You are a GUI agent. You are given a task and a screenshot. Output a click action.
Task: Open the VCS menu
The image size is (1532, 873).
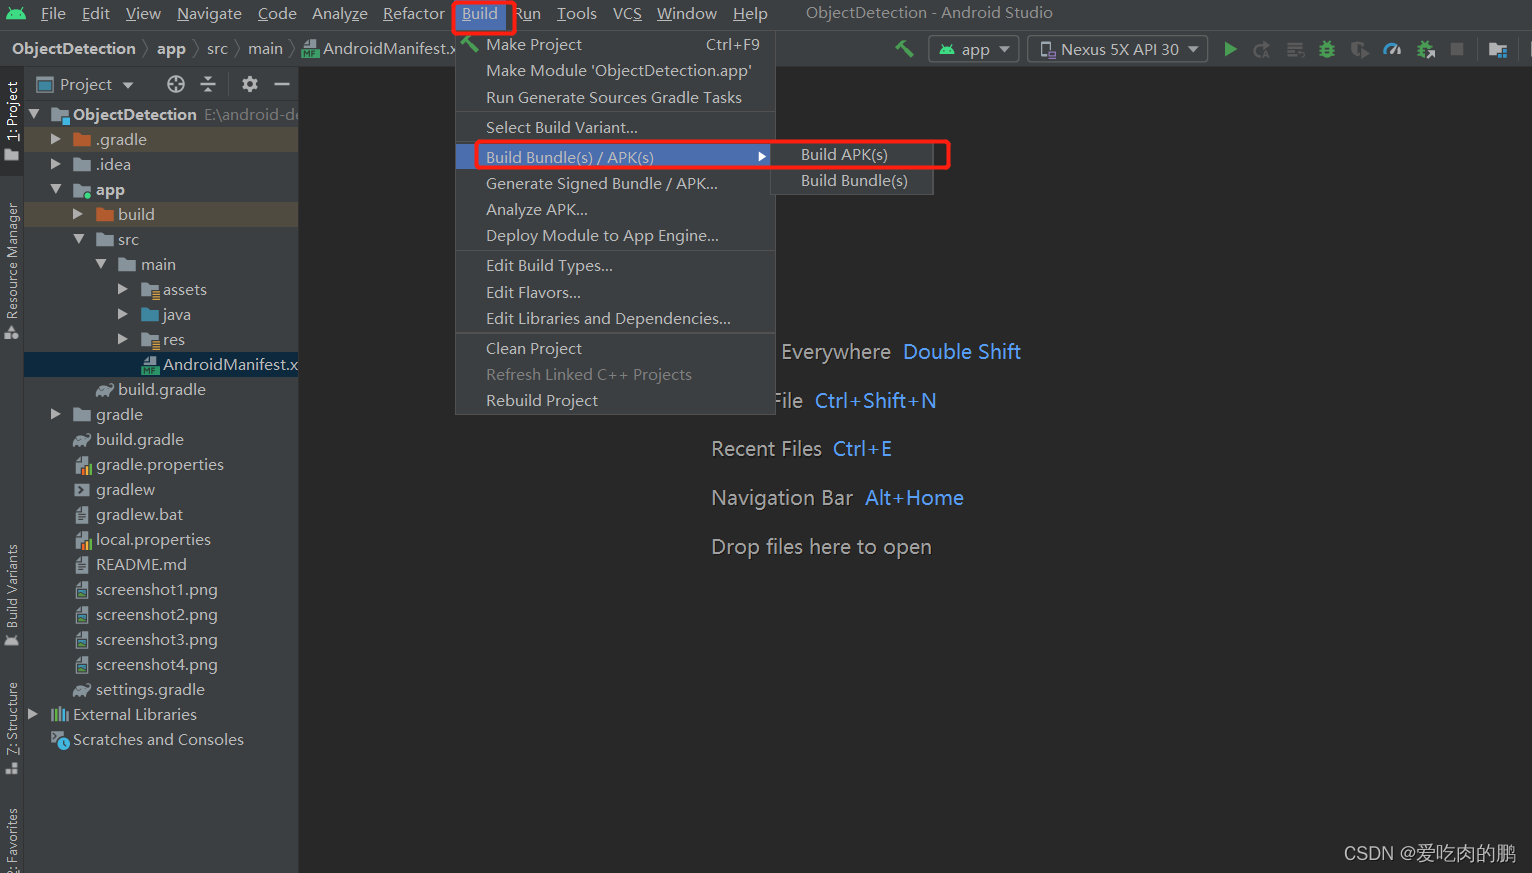pos(627,13)
